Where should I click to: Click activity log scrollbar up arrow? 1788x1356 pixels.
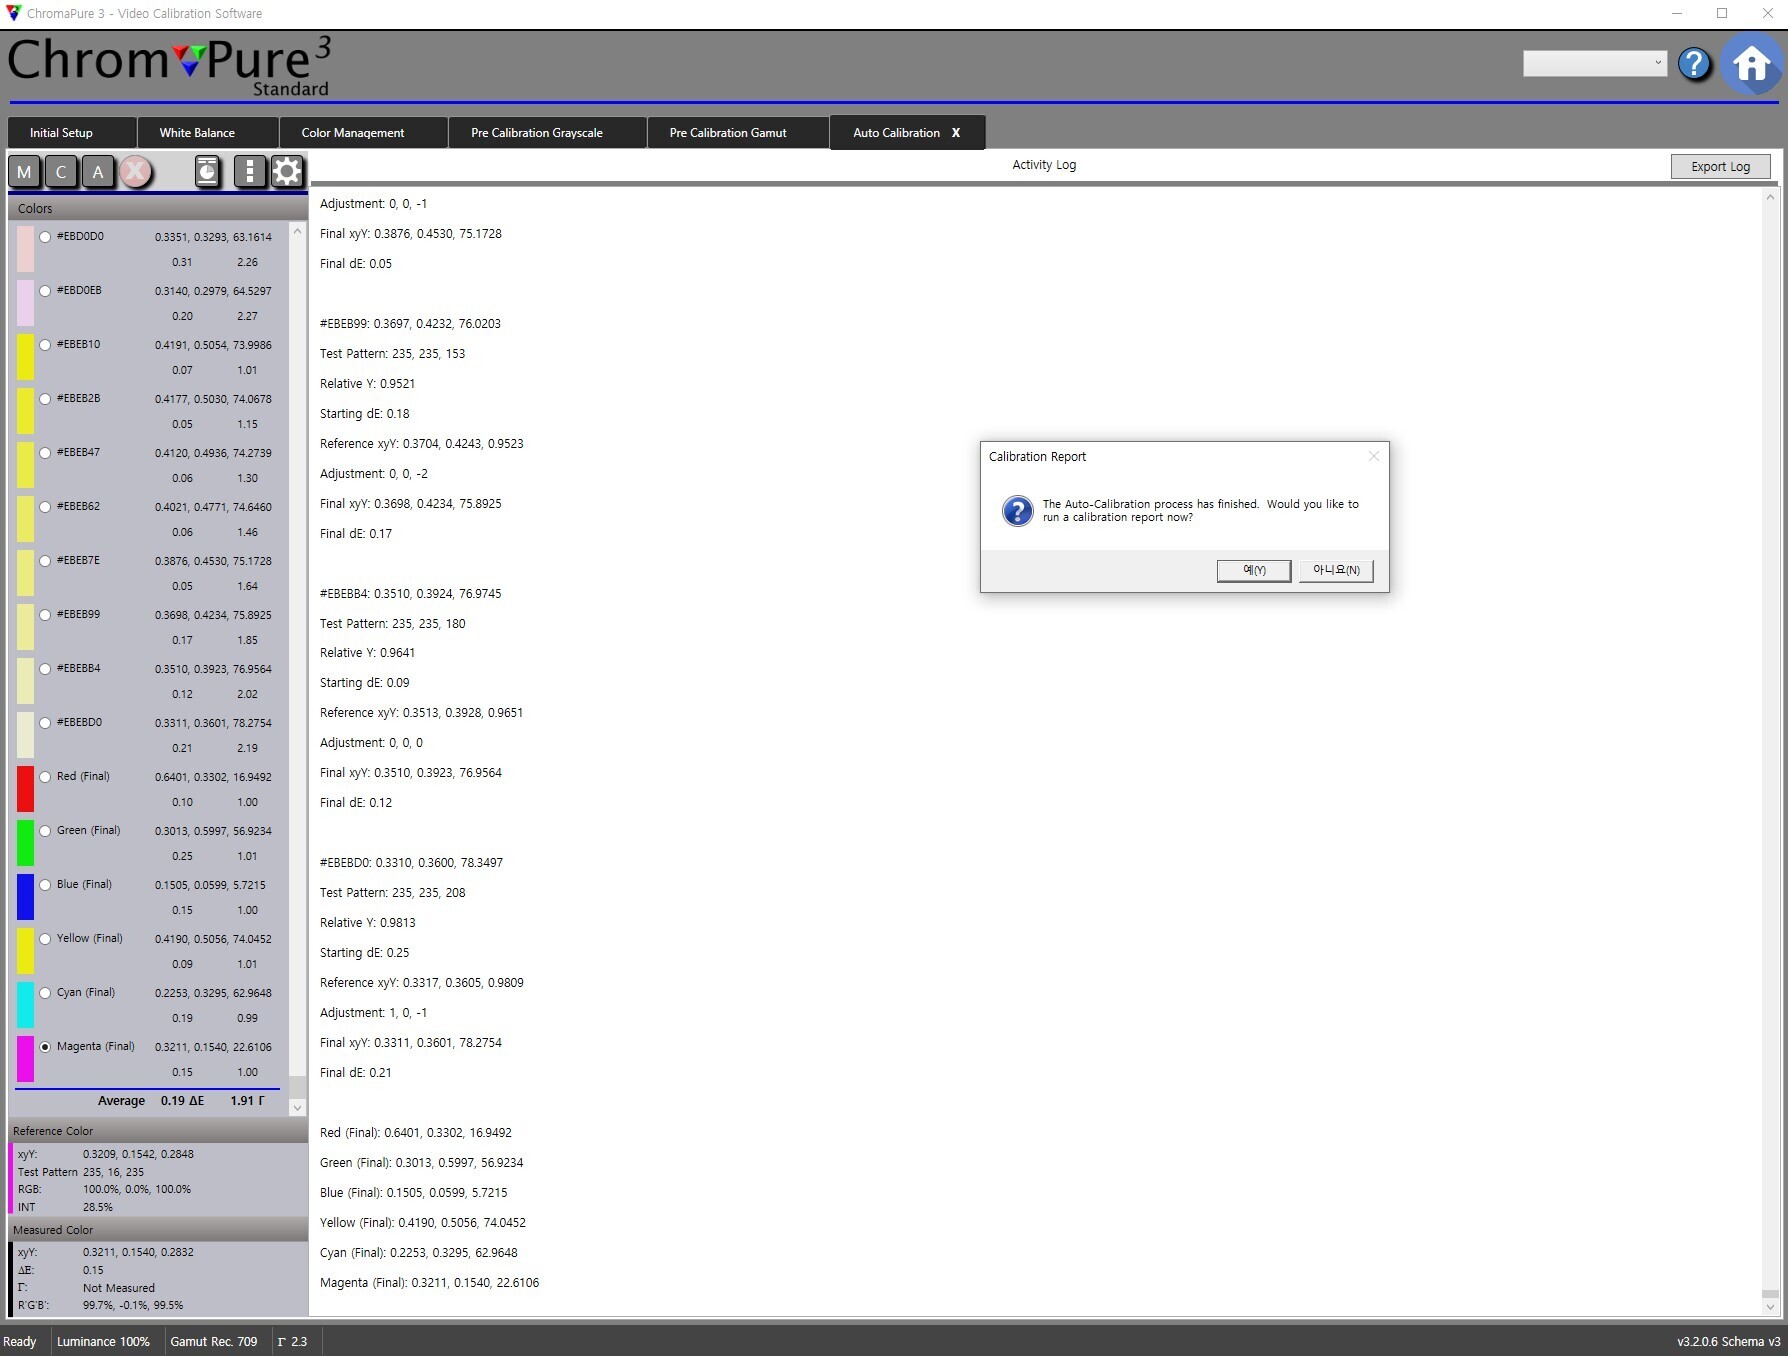(x=1770, y=198)
